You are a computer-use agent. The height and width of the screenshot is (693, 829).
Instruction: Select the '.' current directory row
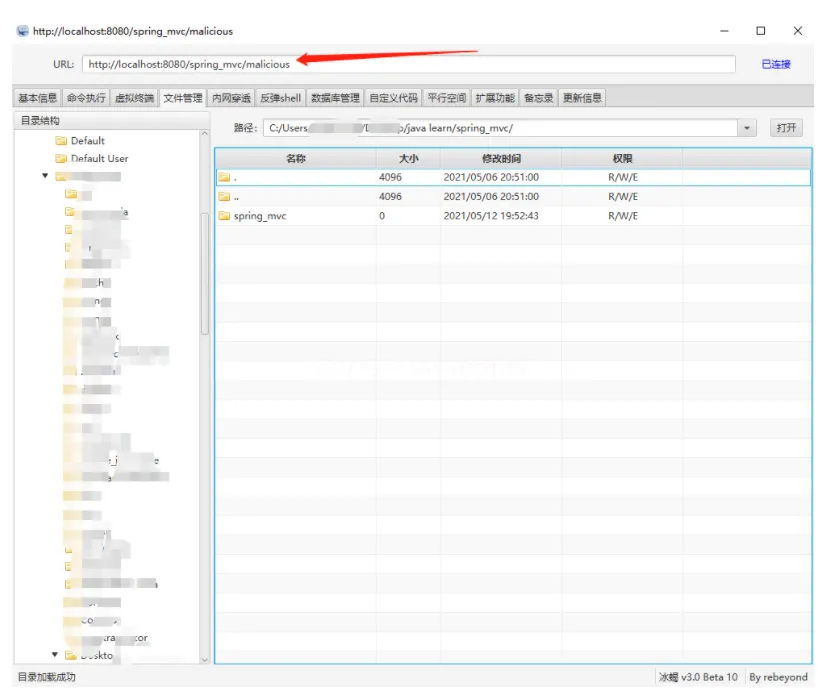(513, 177)
